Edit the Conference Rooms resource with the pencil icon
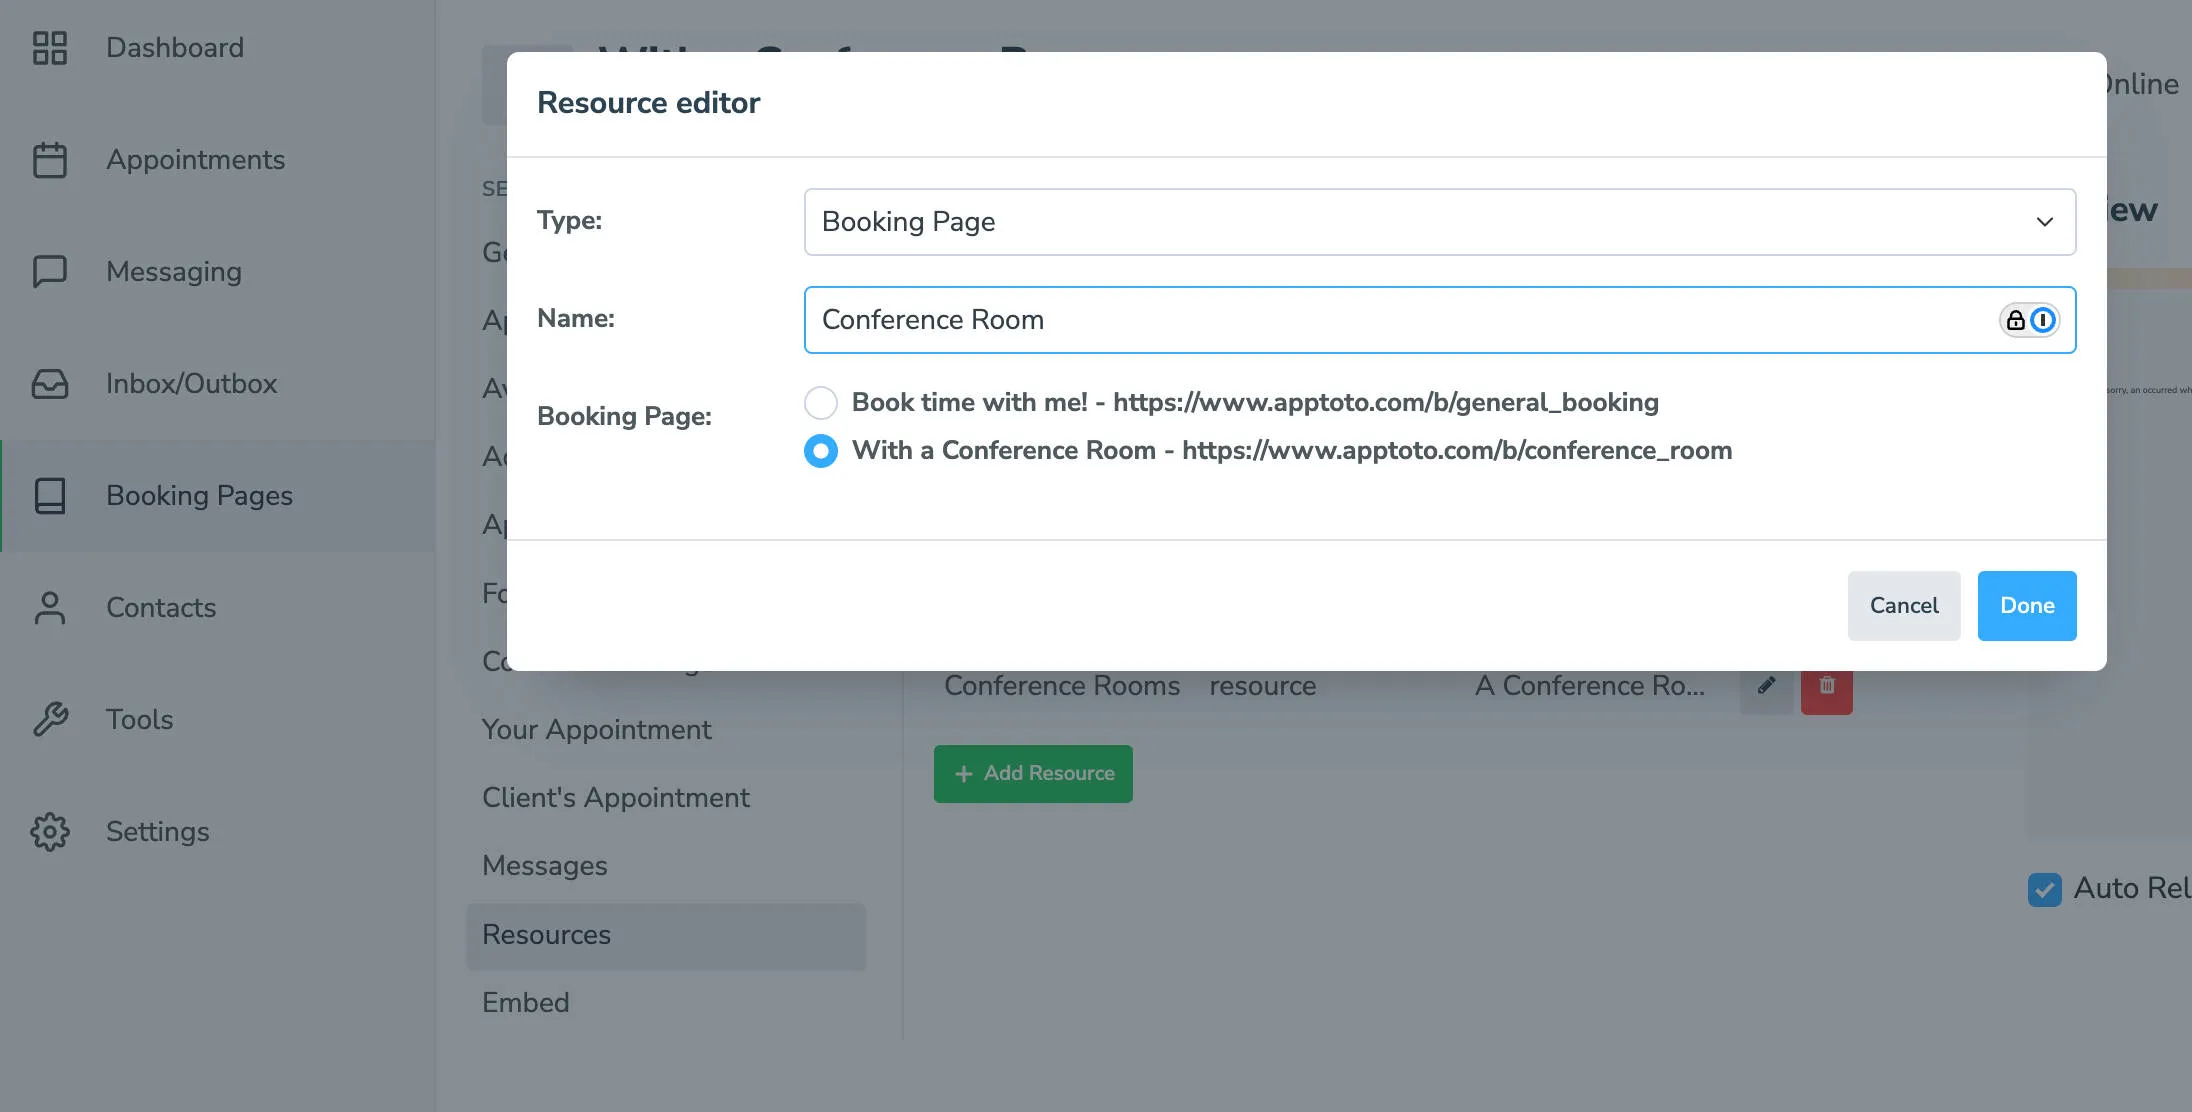This screenshot has width=2192, height=1112. [1766, 685]
